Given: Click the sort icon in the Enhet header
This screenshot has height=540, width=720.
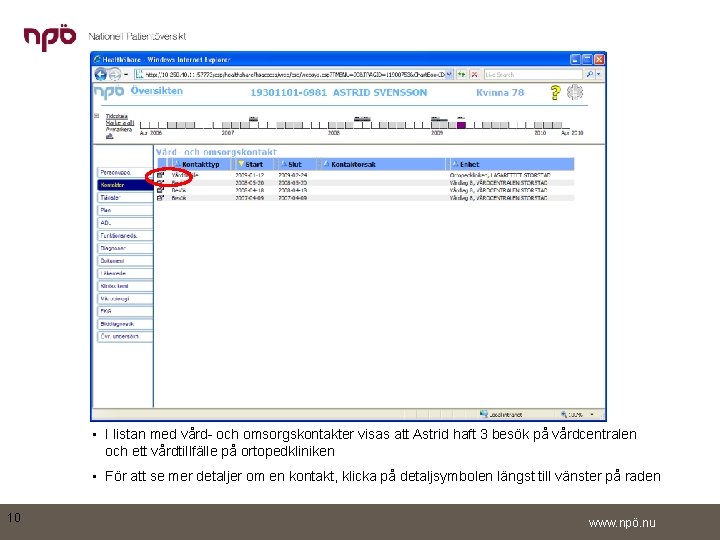Looking at the screenshot, I should (x=455, y=164).
